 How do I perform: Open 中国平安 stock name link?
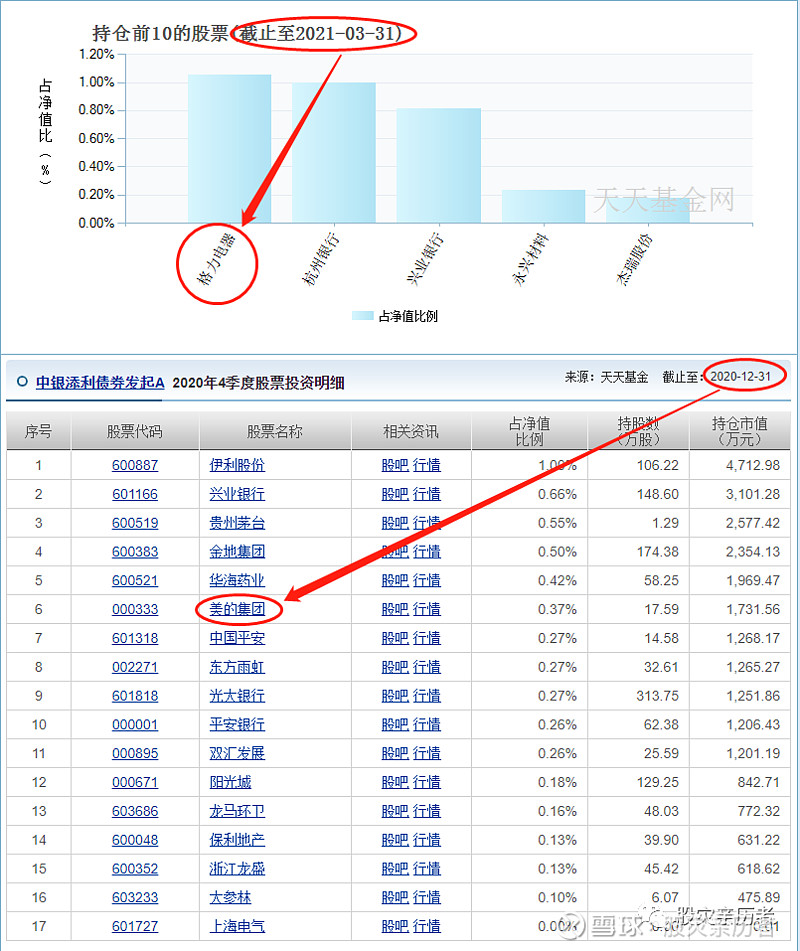coord(237,638)
